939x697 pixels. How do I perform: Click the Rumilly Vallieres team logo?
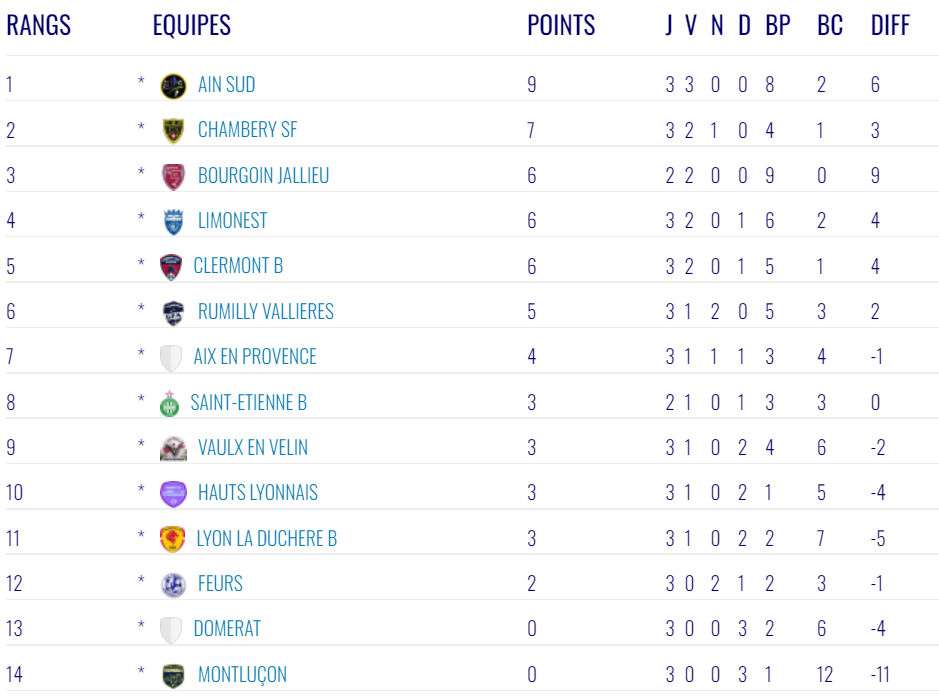coord(173,313)
